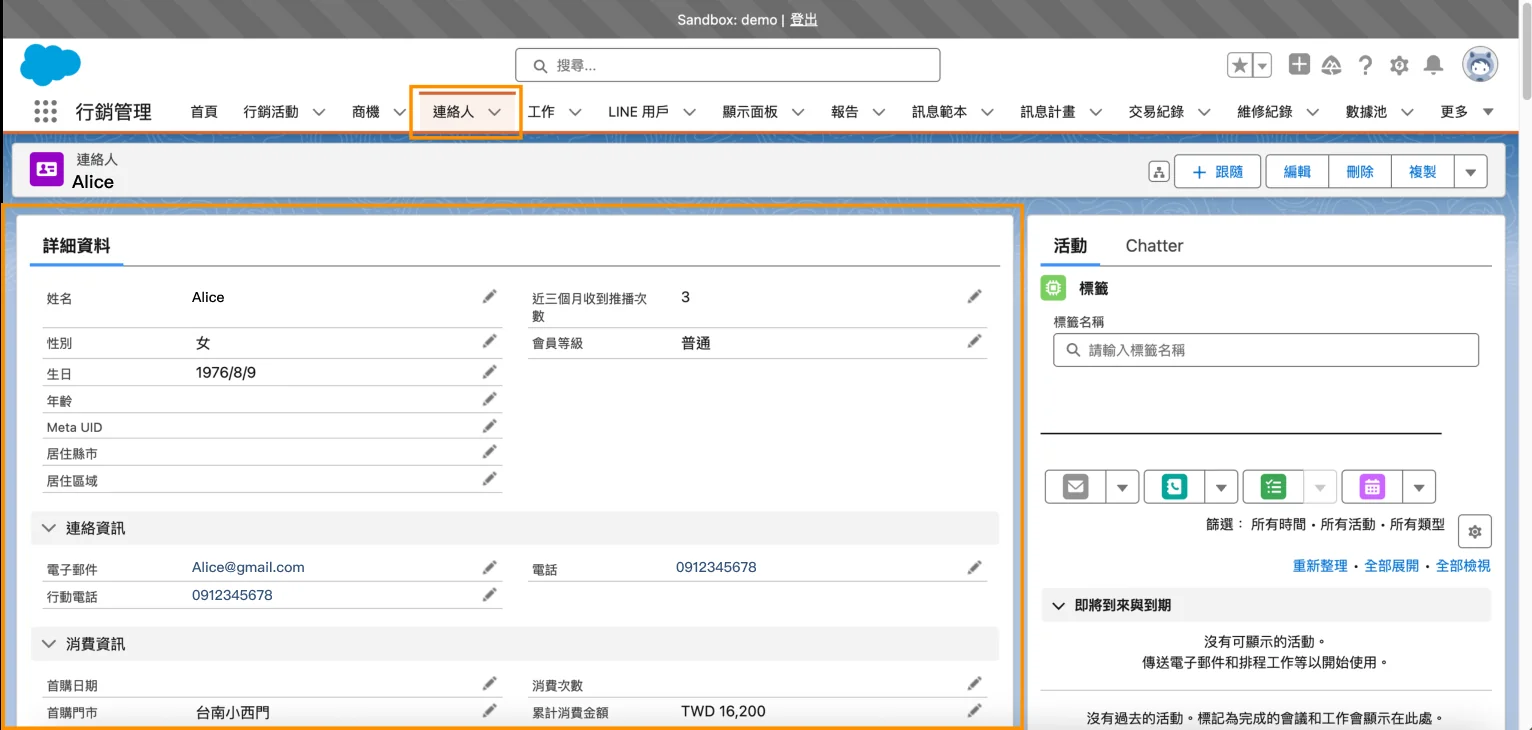Viewport: 1532px width, 730px height.
Task: Click the email envelope activity button
Action: (1076, 487)
